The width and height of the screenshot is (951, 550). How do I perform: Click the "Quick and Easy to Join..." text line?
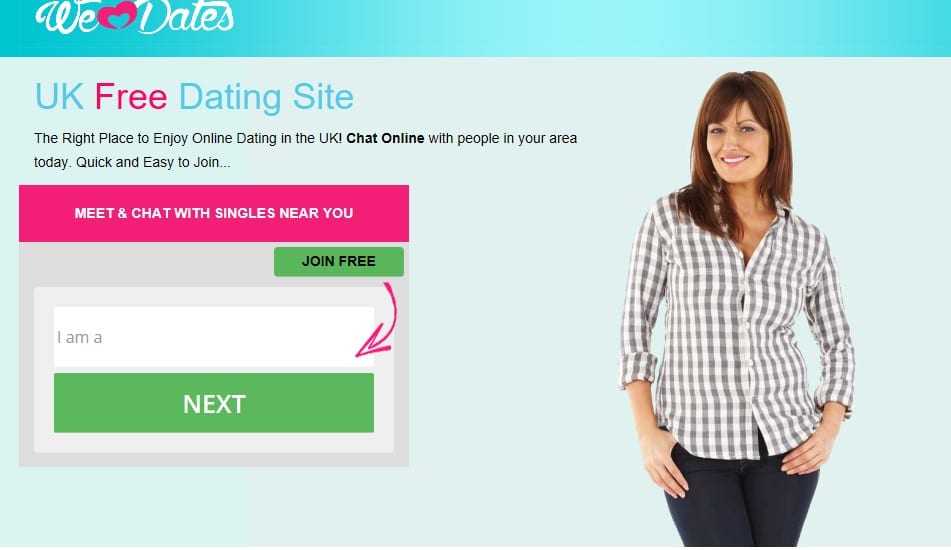[x=153, y=163]
